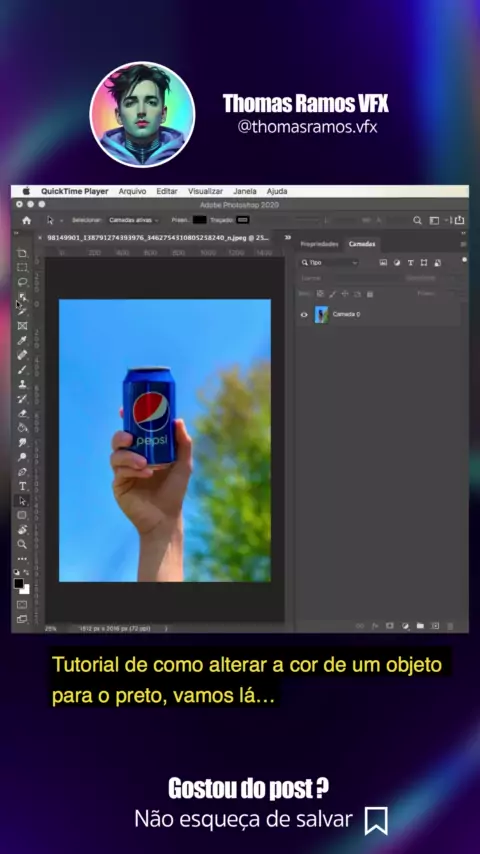Select the Object Selection tool

click(22, 297)
